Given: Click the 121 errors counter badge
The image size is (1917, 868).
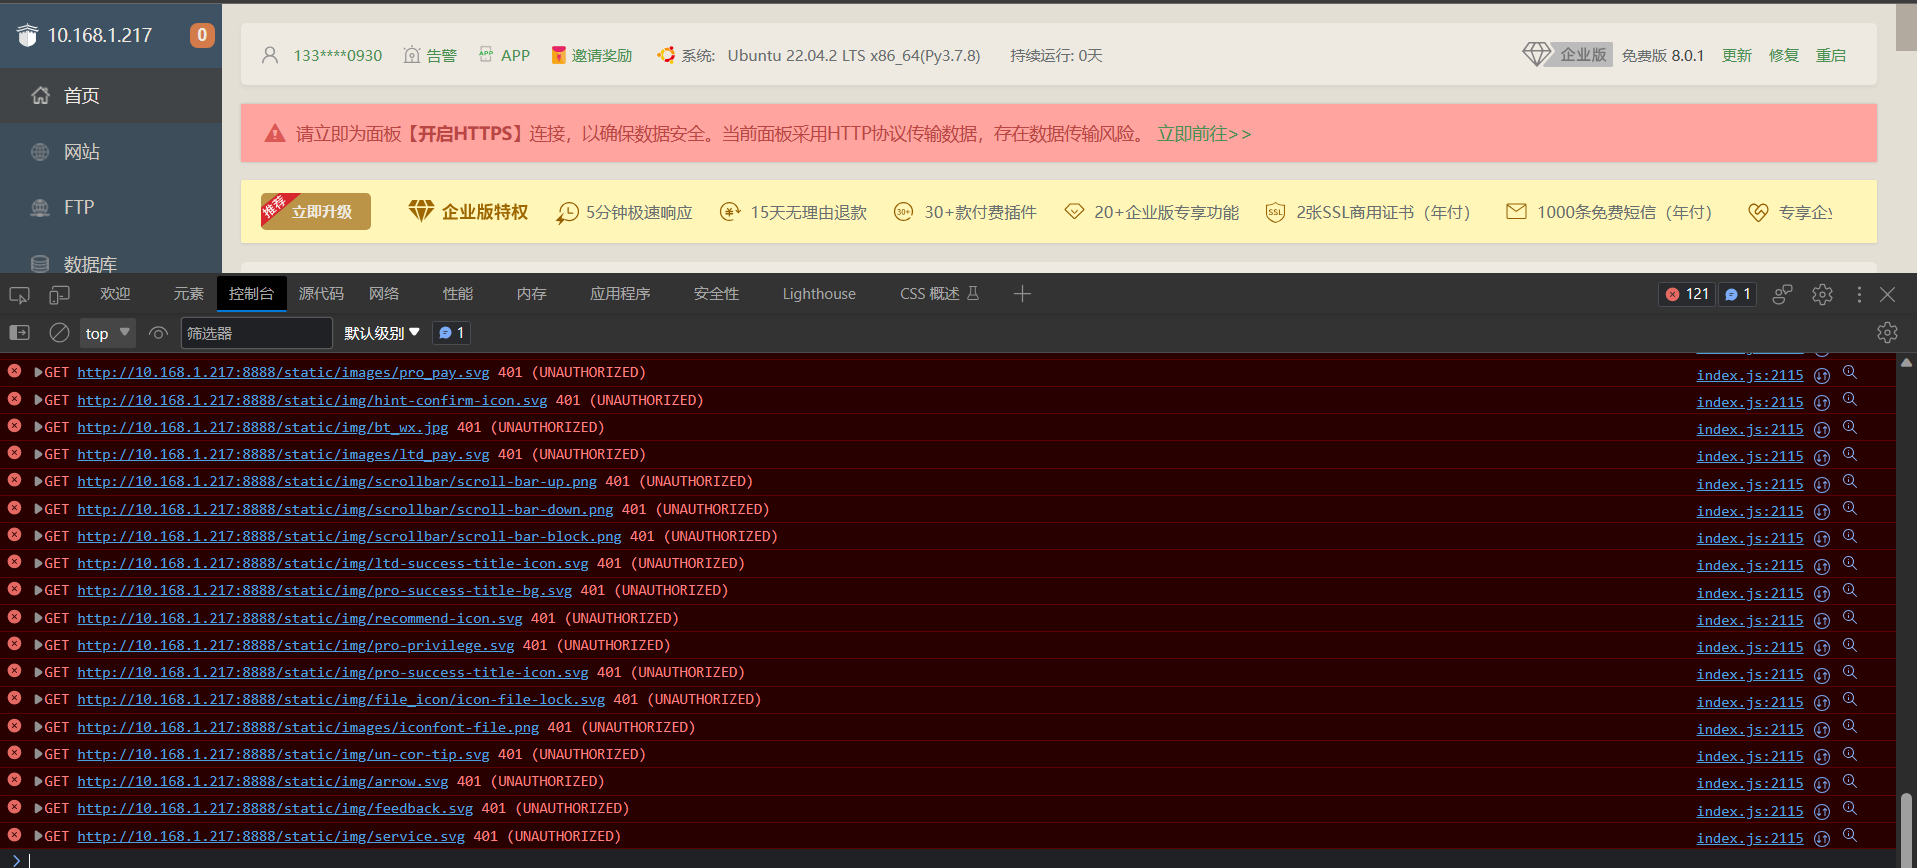Looking at the screenshot, I should pos(1687,294).
